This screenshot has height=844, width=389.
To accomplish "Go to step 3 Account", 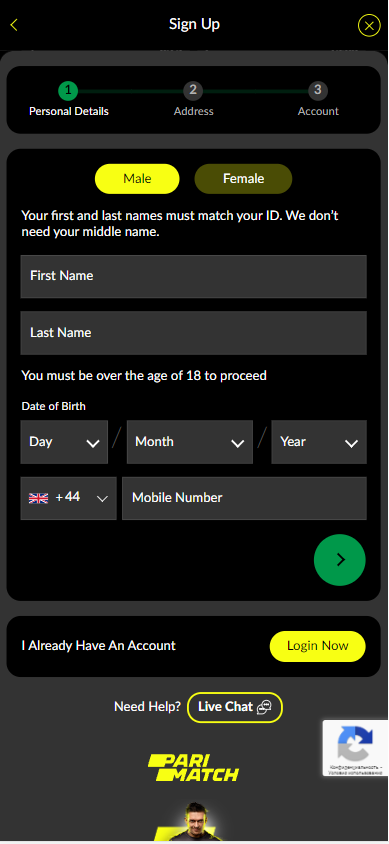I will pos(318,99).
